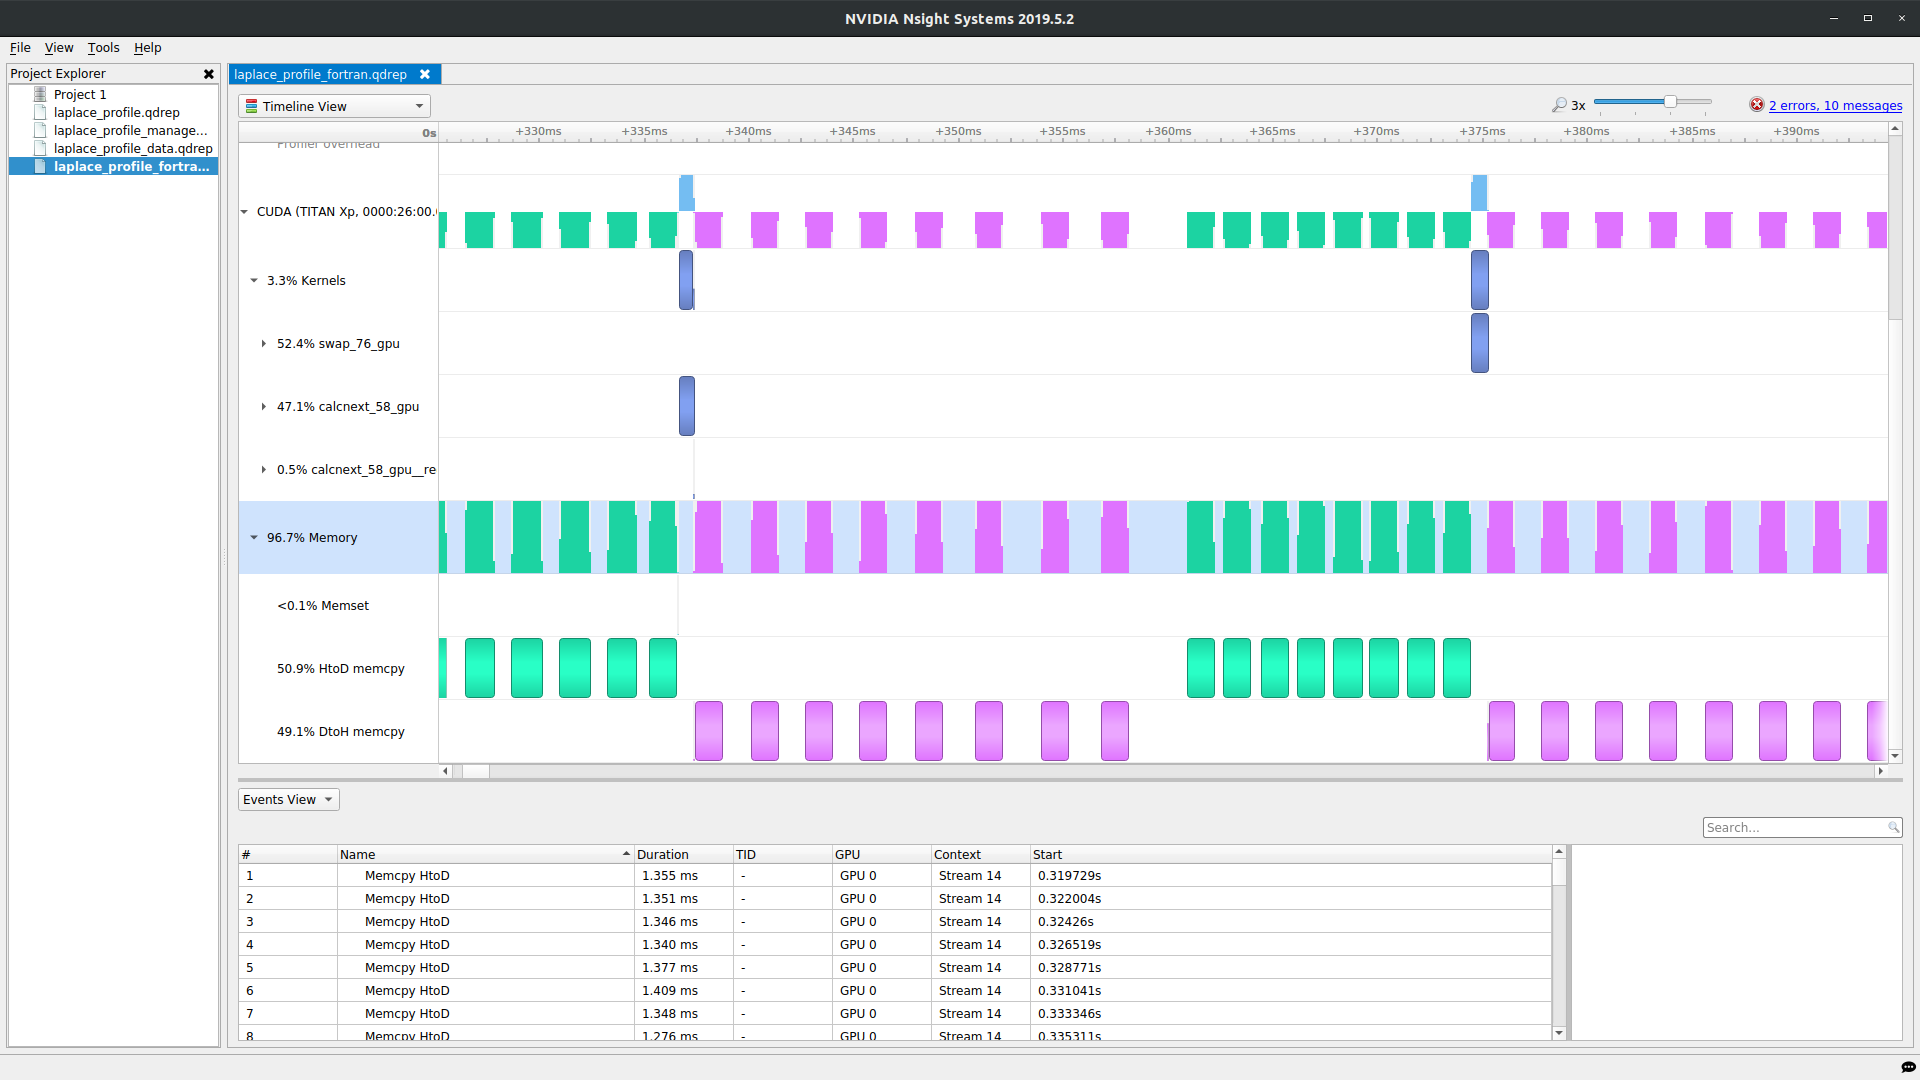The image size is (1920, 1080).
Task: Click the red error icon
Action: point(1756,105)
